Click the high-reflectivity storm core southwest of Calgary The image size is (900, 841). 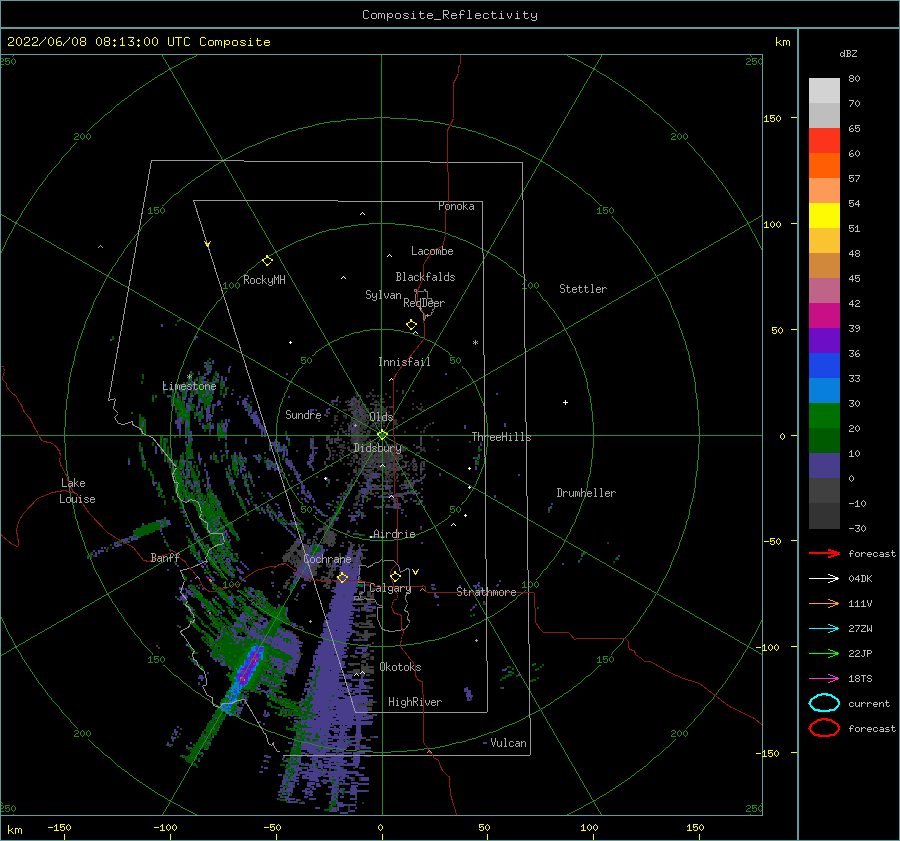tap(249, 666)
